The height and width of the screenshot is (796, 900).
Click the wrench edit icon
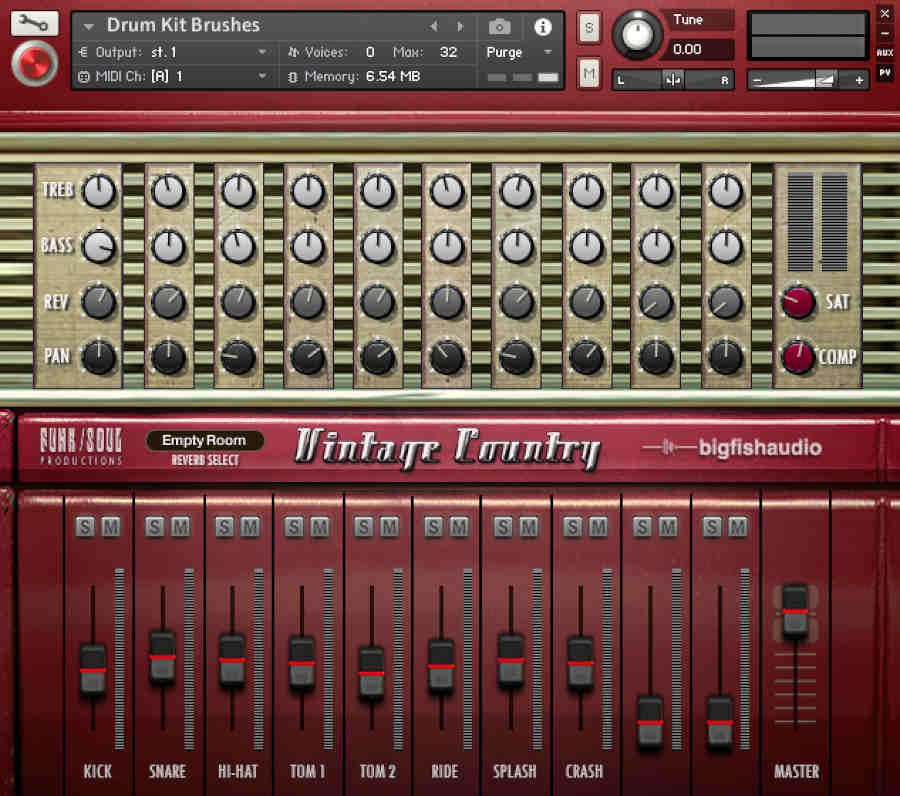(33, 21)
